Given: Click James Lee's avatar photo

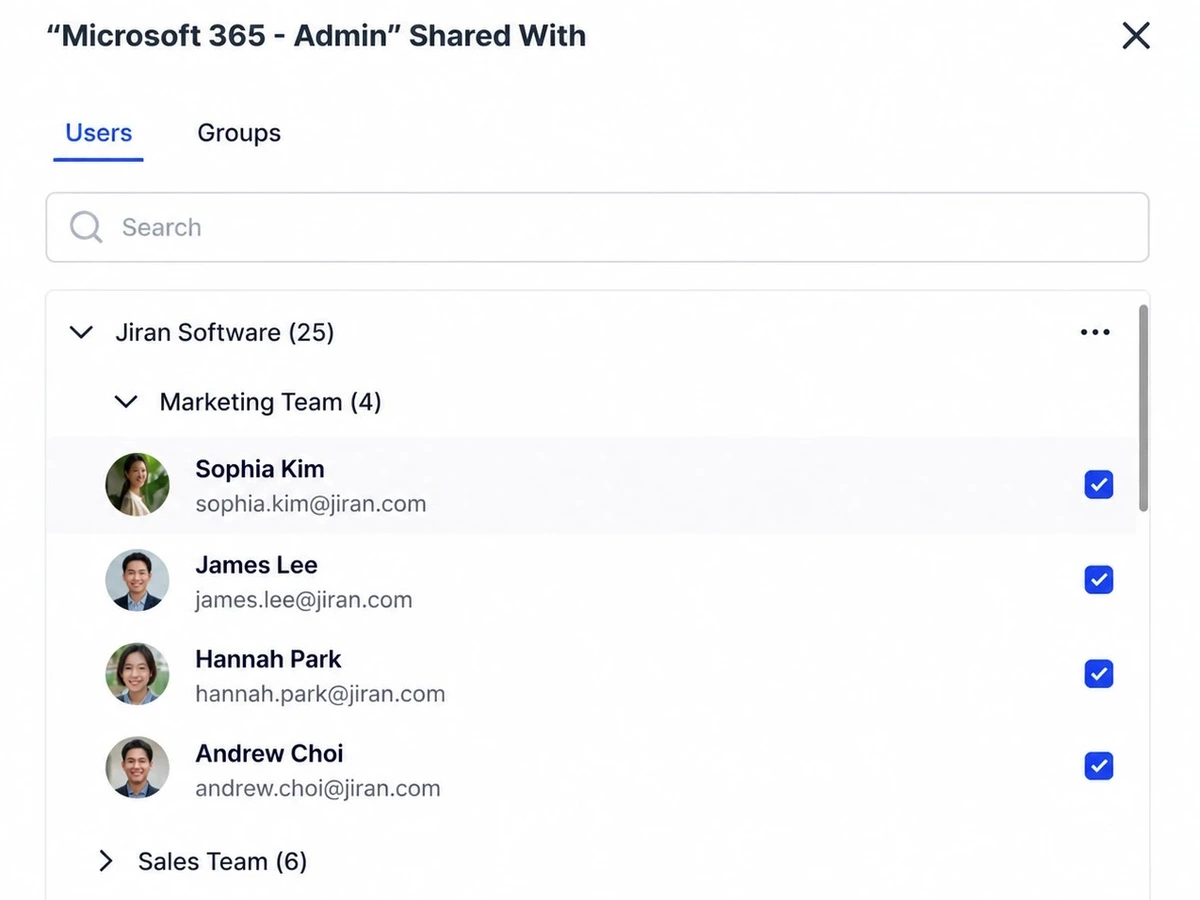Looking at the screenshot, I should [137, 580].
